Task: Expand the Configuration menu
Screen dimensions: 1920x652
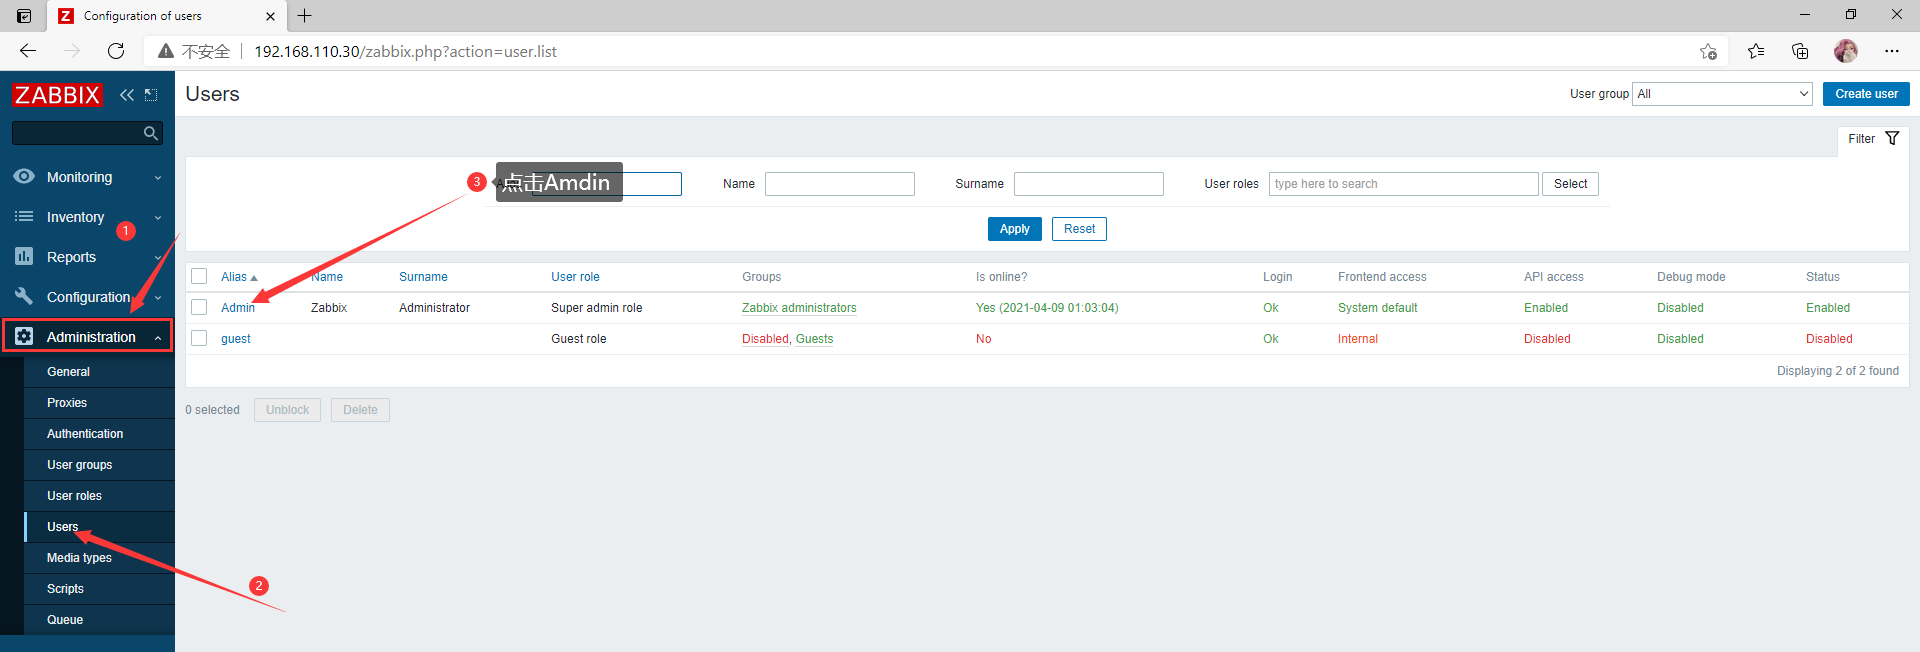Action: point(158,298)
